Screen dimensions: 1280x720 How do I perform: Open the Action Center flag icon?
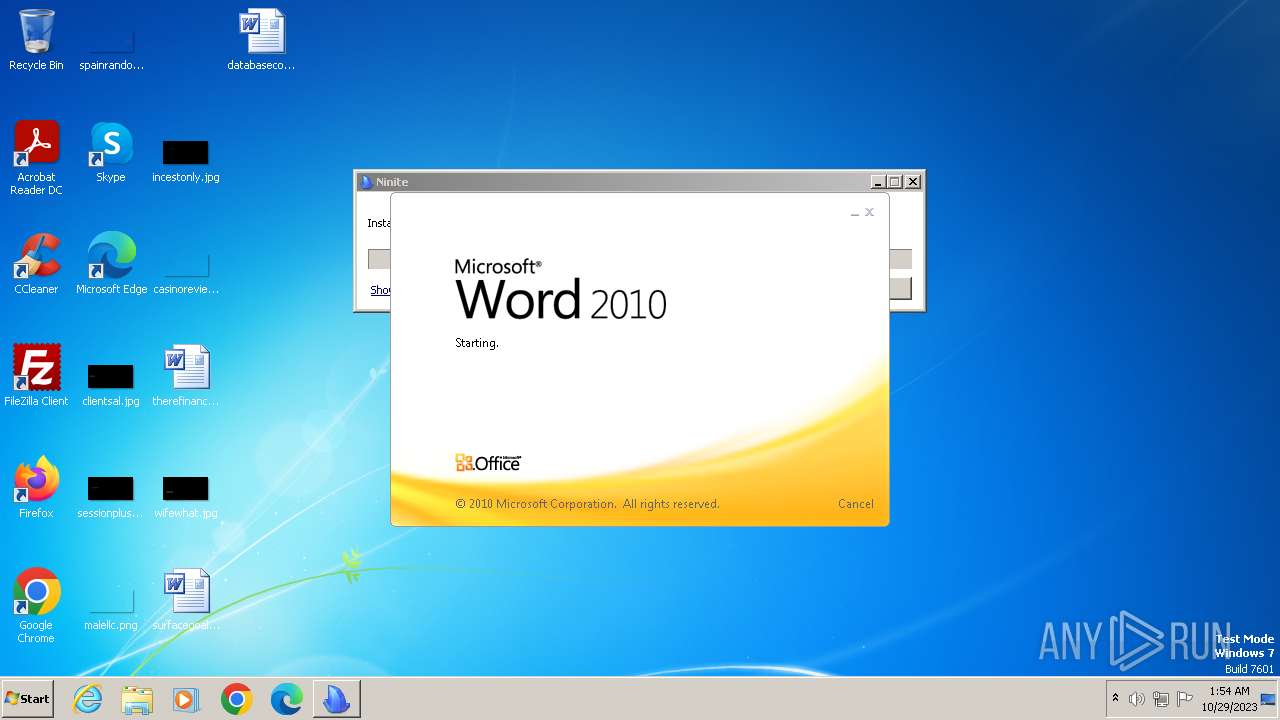[1185, 699]
